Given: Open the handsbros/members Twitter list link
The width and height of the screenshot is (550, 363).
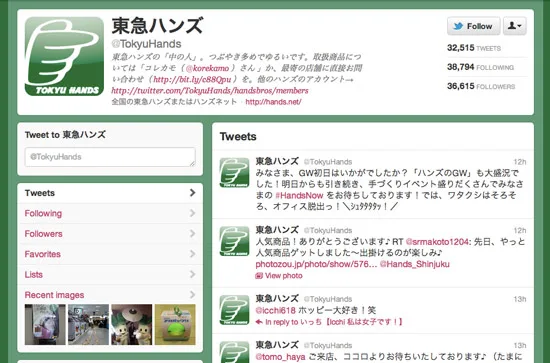Looking at the screenshot, I should coord(210,90).
